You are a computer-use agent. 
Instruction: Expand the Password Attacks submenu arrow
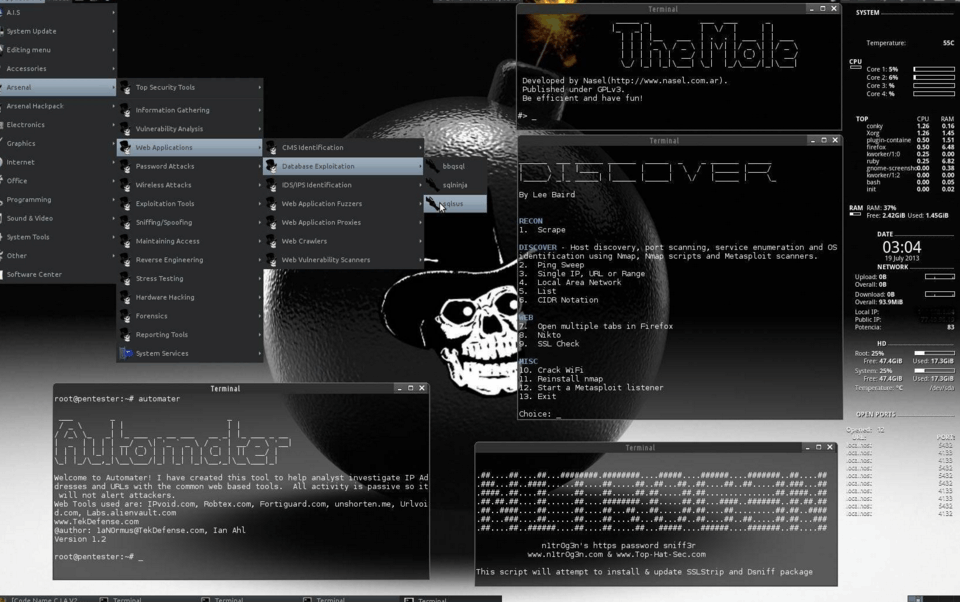pyautogui.click(x=259, y=166)
